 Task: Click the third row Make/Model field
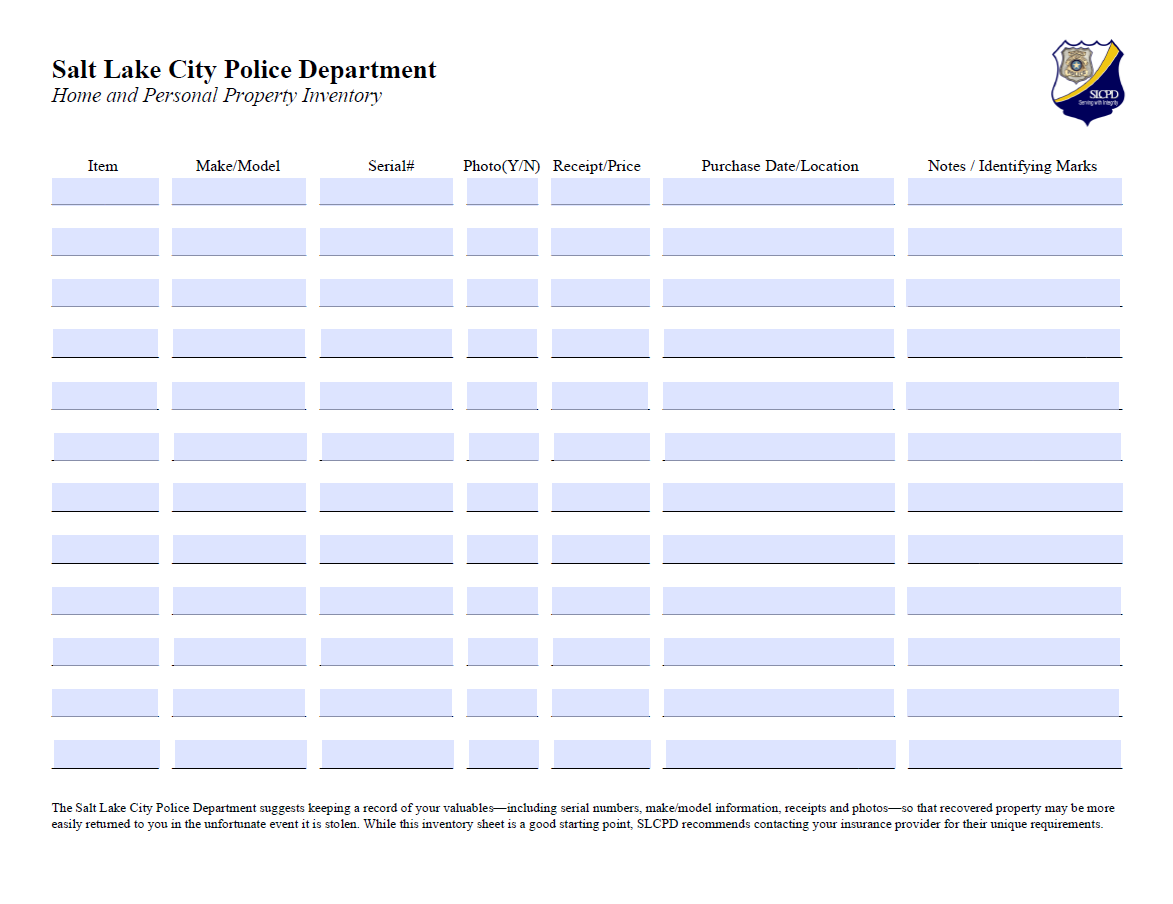[238, 292]
